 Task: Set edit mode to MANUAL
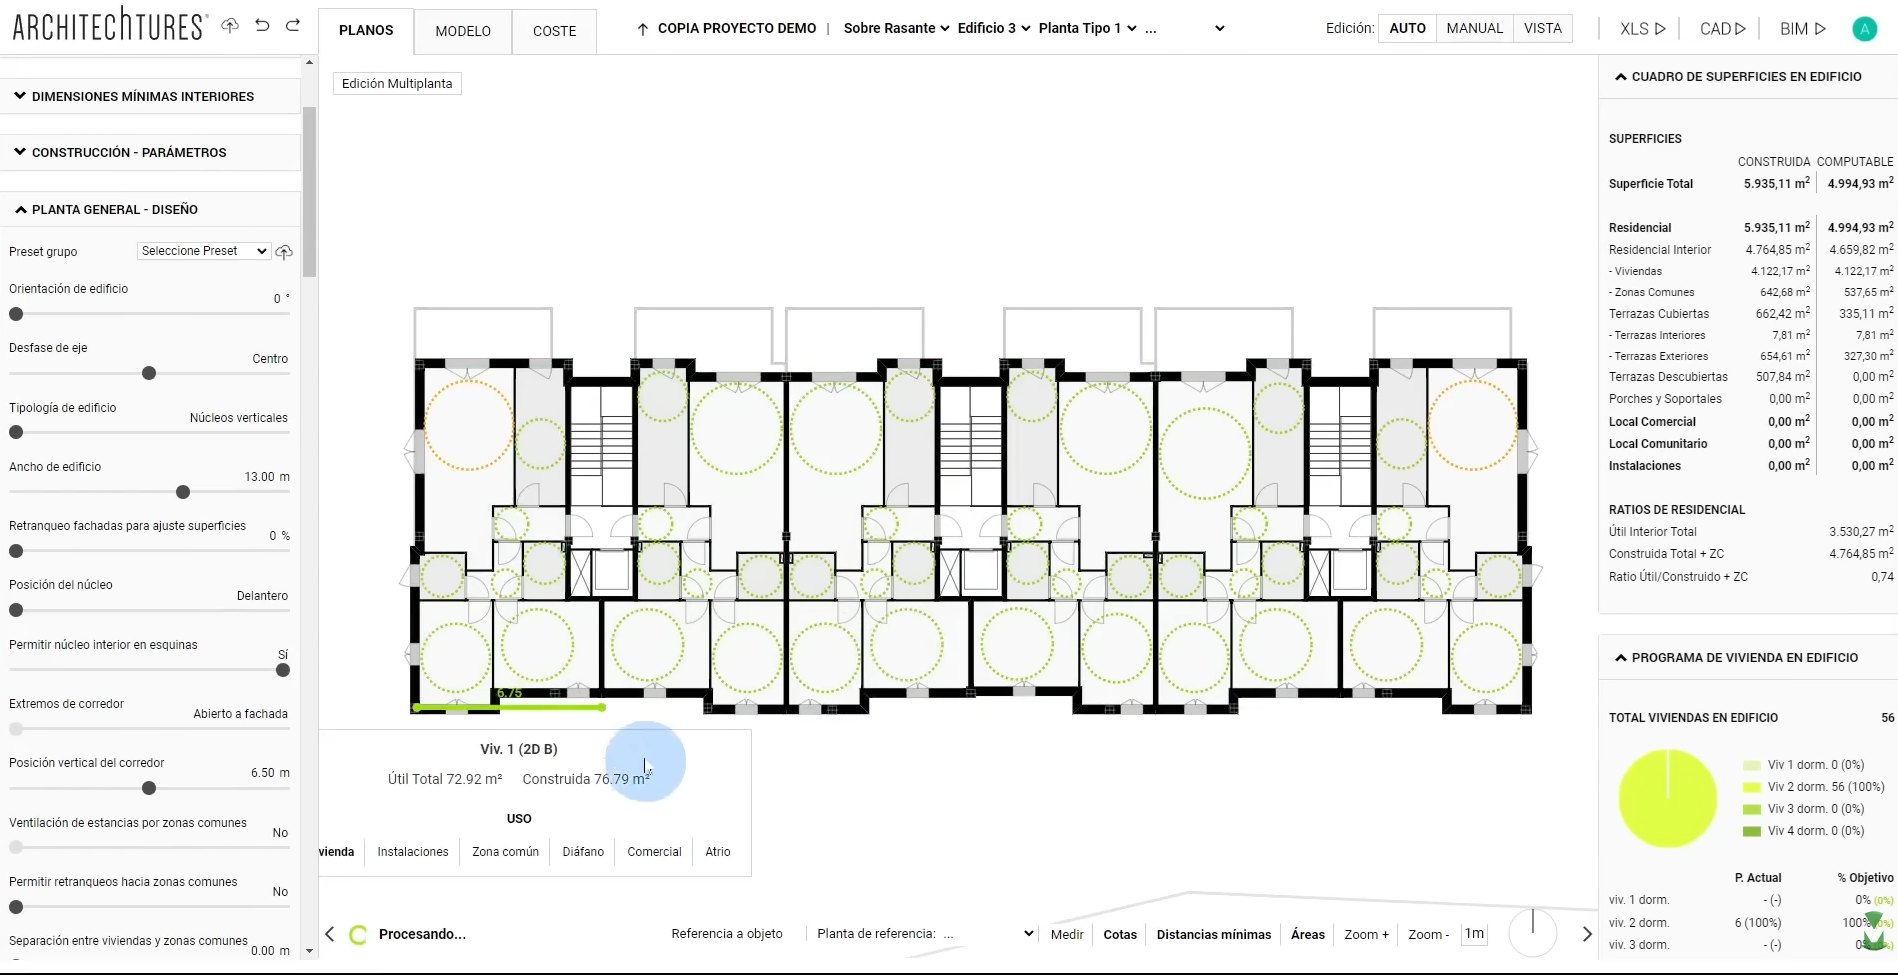pos(1475,28)
